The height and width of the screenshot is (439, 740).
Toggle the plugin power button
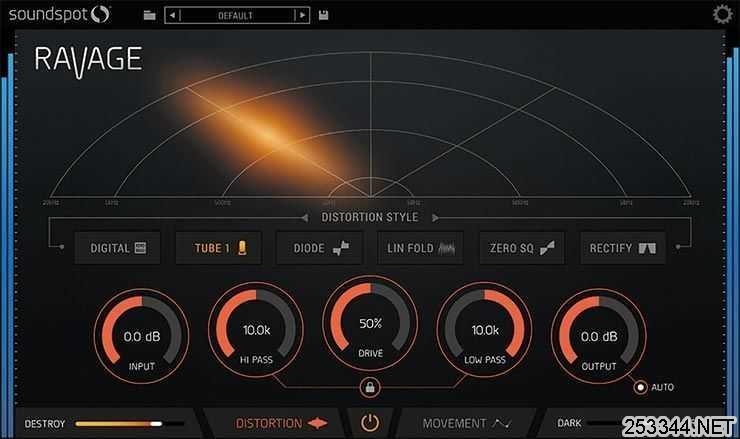[x=370, y=423]
